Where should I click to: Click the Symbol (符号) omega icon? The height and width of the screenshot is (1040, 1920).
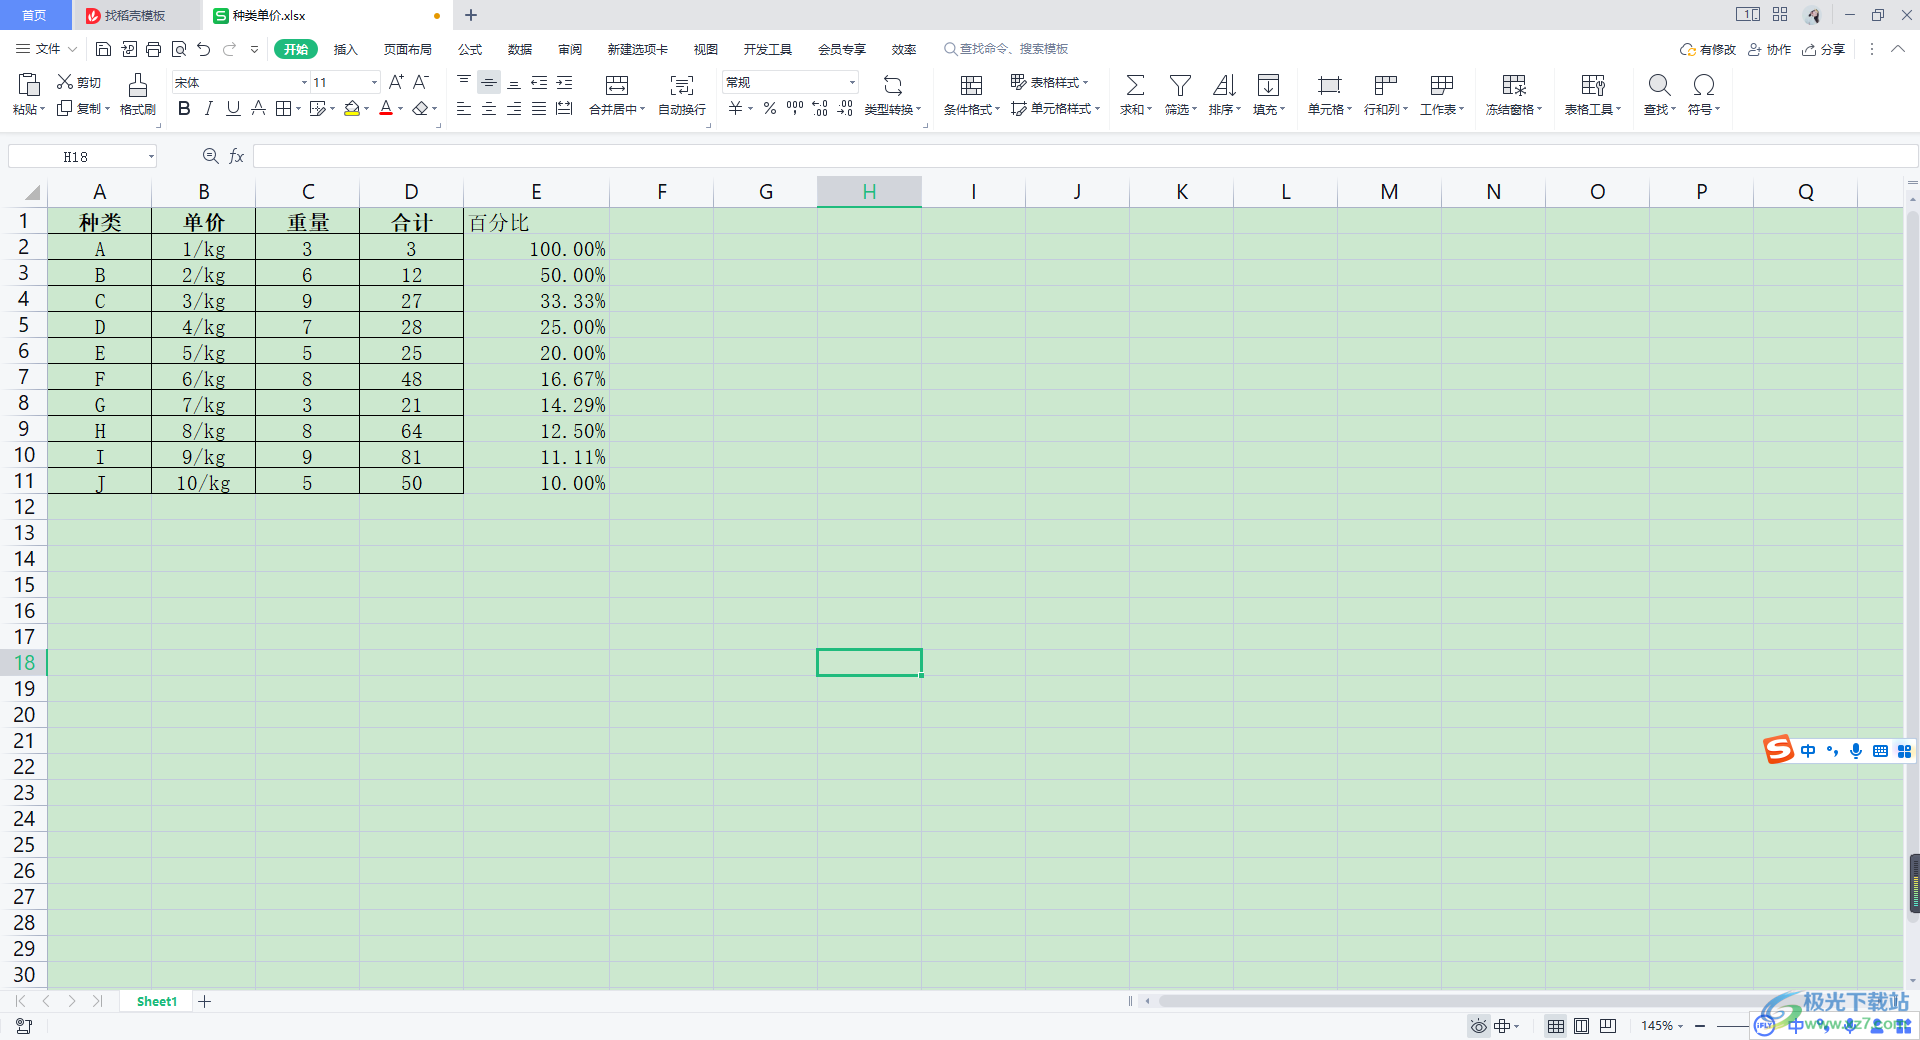[x=1704, y=85]
